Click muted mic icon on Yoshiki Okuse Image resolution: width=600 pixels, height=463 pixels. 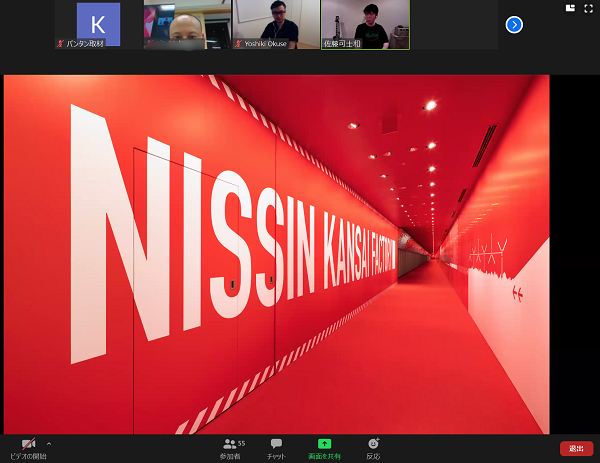(238, 44)
